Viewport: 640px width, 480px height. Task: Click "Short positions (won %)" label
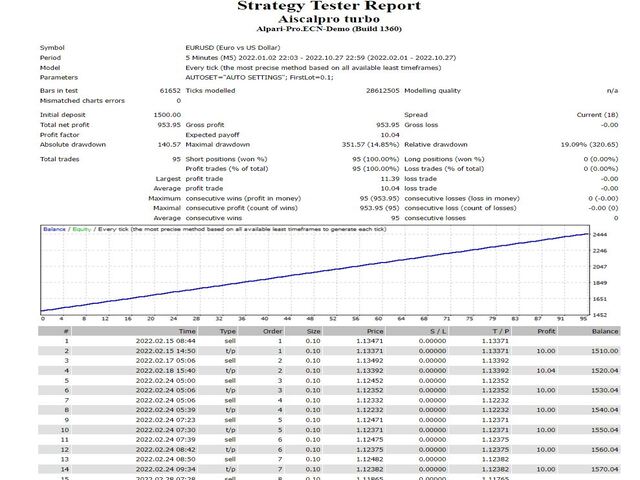click(226, 159)
